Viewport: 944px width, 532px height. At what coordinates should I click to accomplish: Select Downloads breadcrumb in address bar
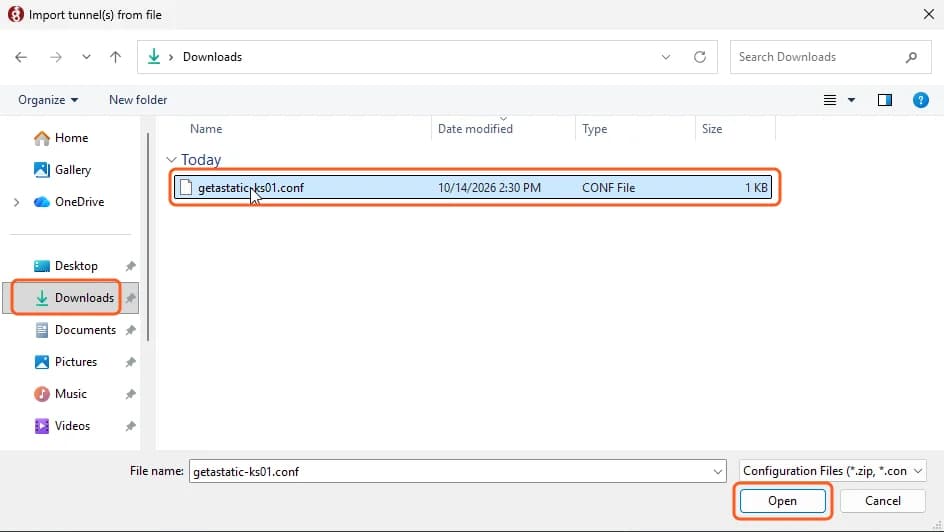click(212, 57)
